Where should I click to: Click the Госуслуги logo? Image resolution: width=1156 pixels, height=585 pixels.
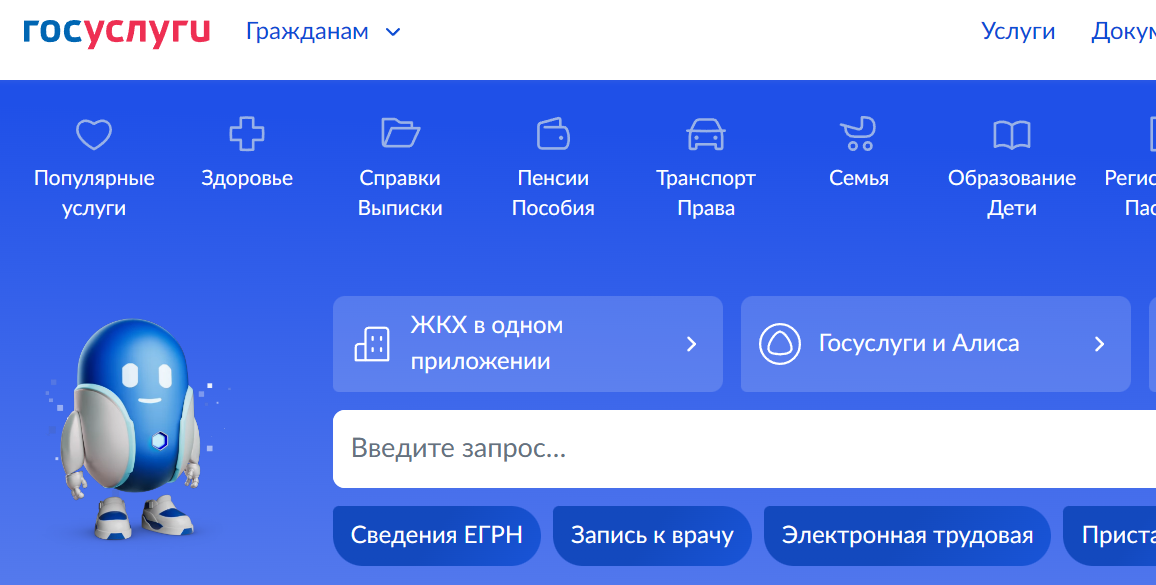click(x=115, y=30)
